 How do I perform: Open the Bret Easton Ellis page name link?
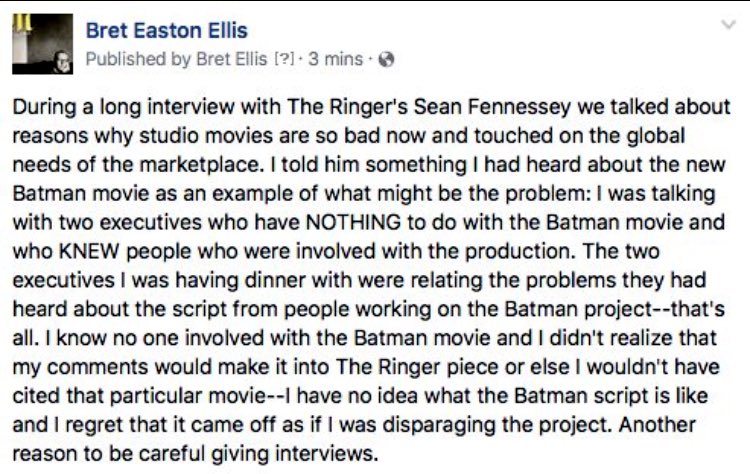click(x=166, y=31)
